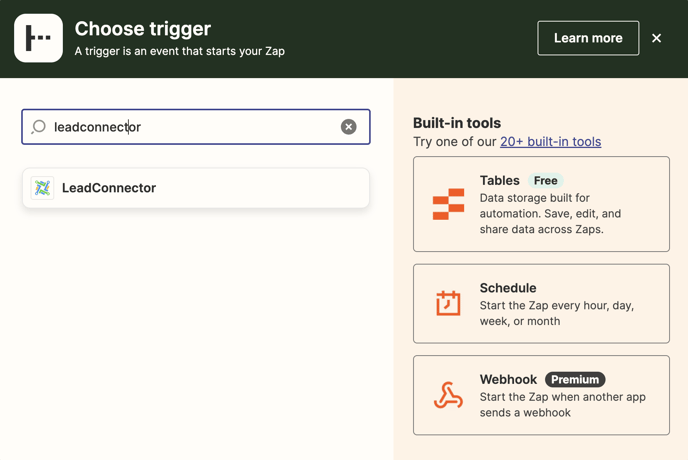Select the Webhook card title

(x=508, y=380)
